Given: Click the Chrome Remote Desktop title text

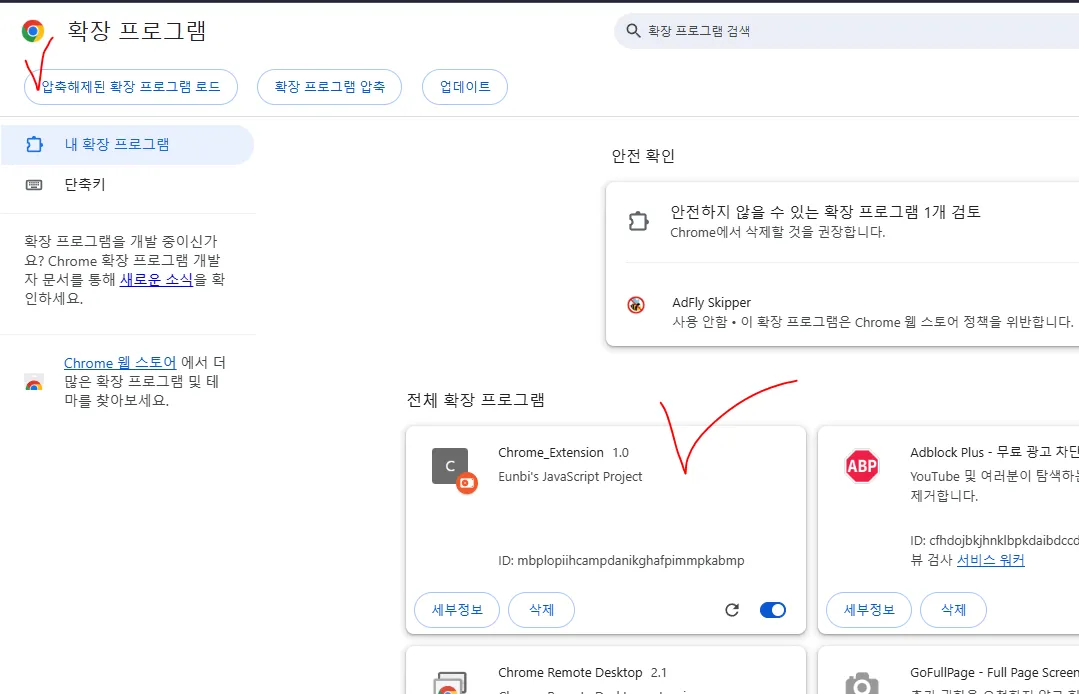Looking at the screenshot, I should pyautogui.click(x=570, y=673).
